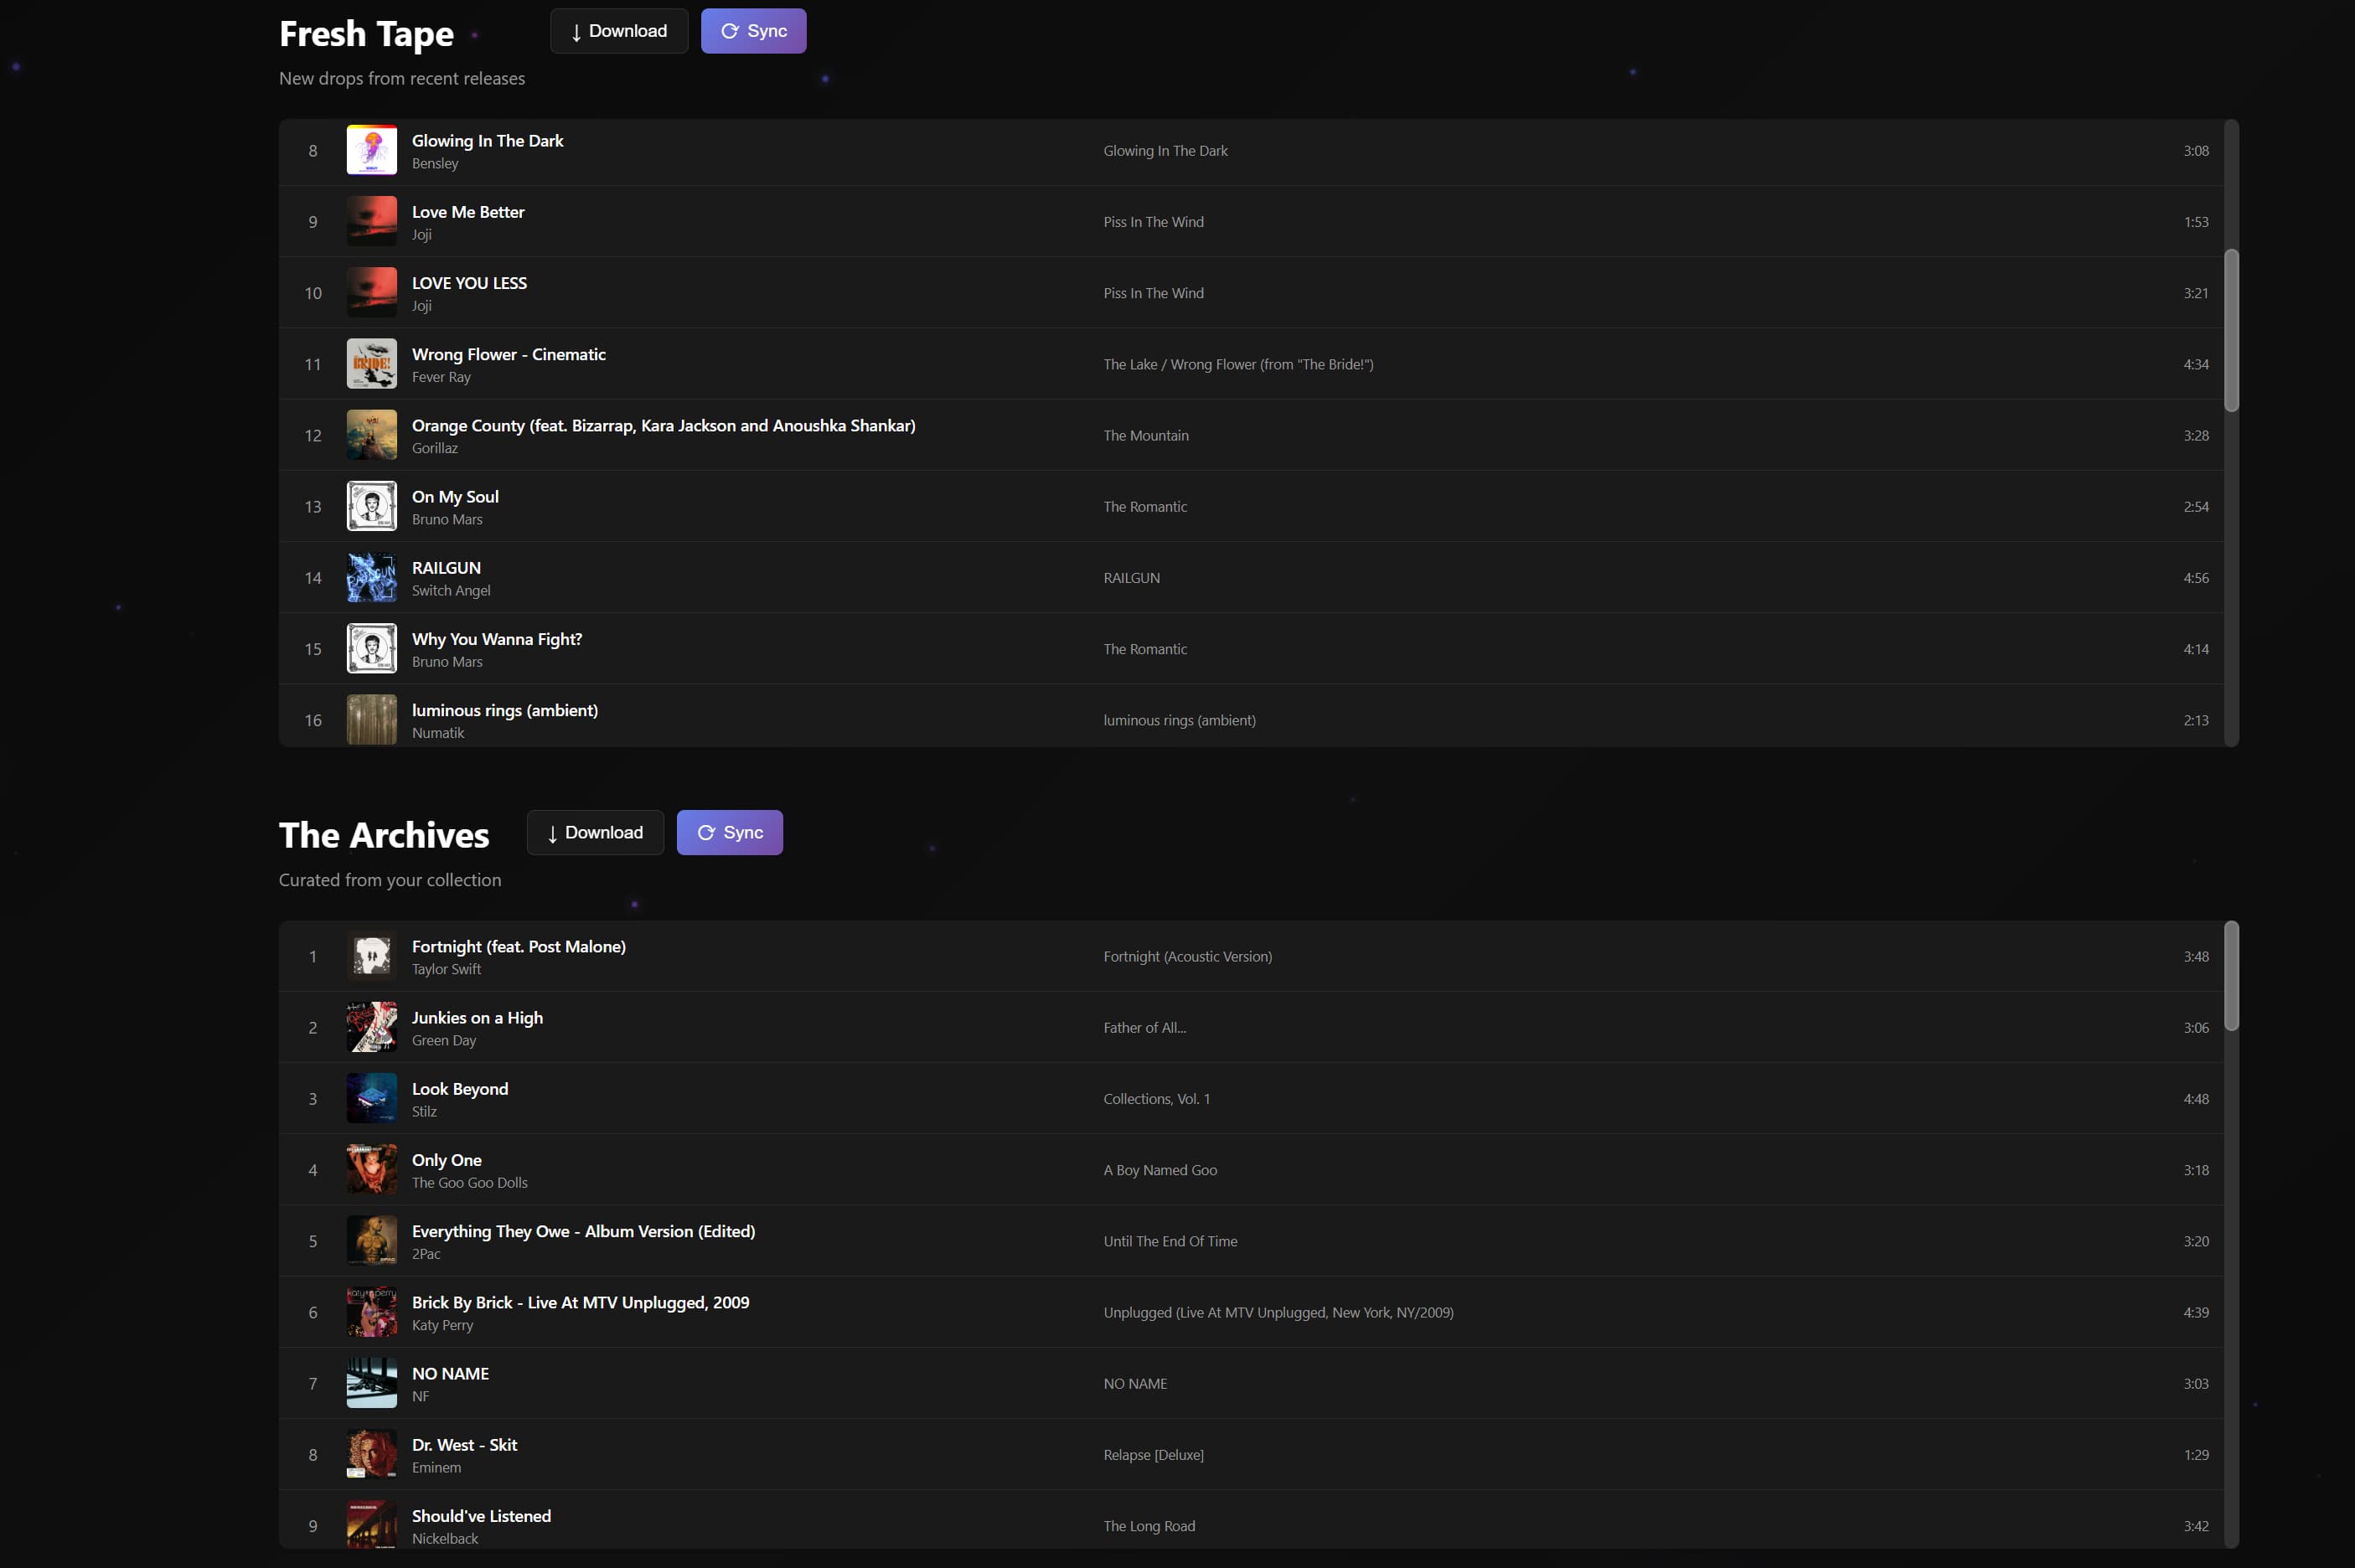The image size is (2355, 1568).
Task: Sync The Archives playlist
Action: (x=729, y=832)
